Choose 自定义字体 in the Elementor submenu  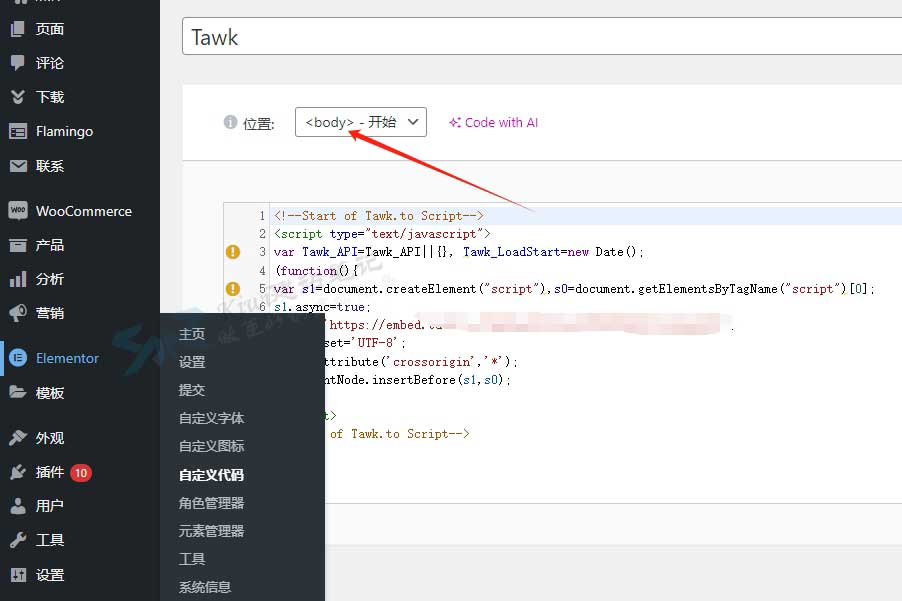211,418
